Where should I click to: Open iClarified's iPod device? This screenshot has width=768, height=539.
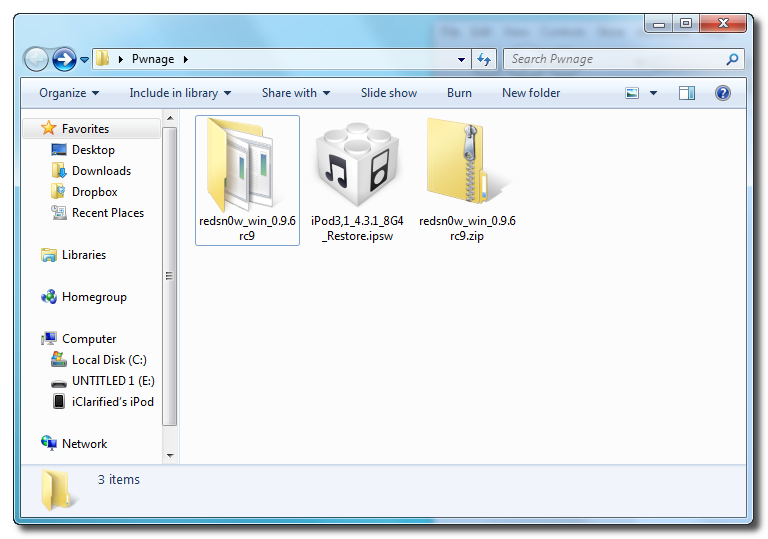[x=112, y=401]
